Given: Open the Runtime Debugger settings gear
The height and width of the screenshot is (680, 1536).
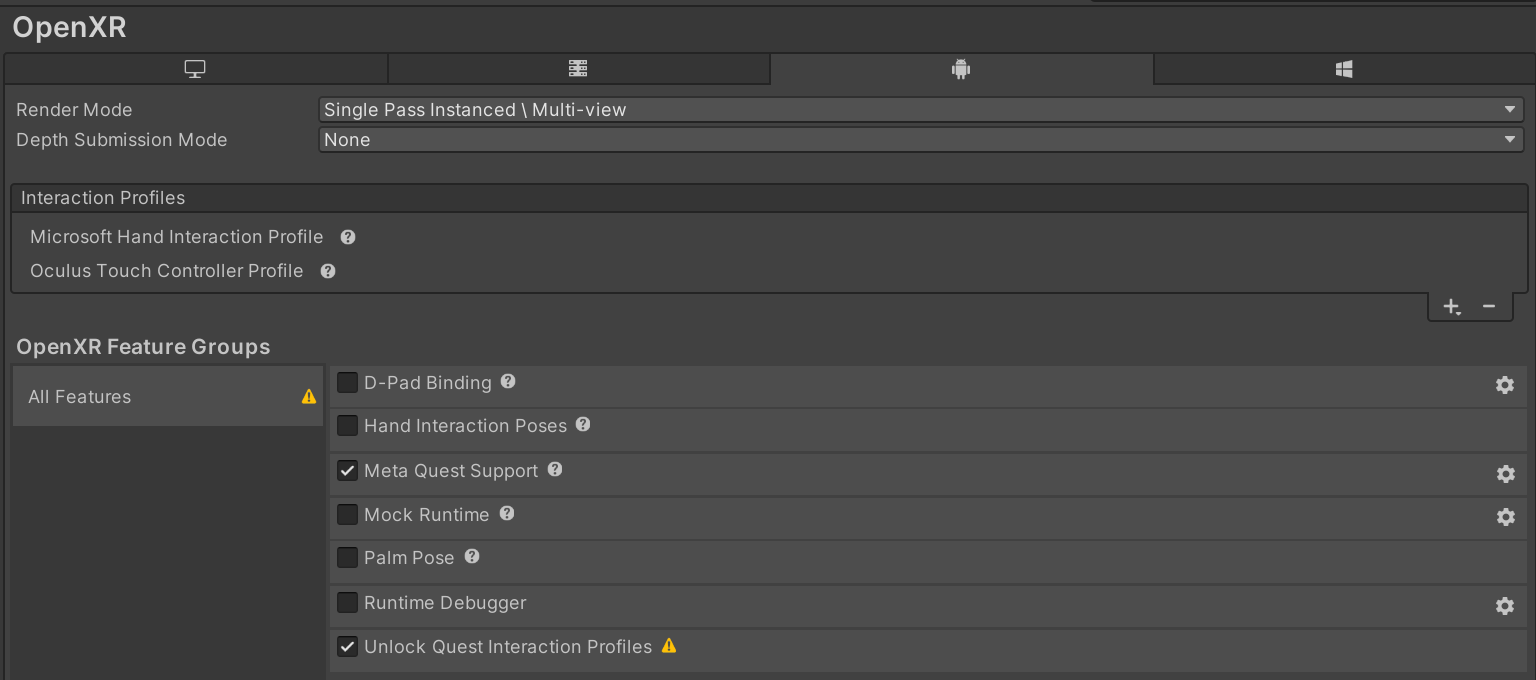Looking at the screenshot, I should click(1505, 606).
